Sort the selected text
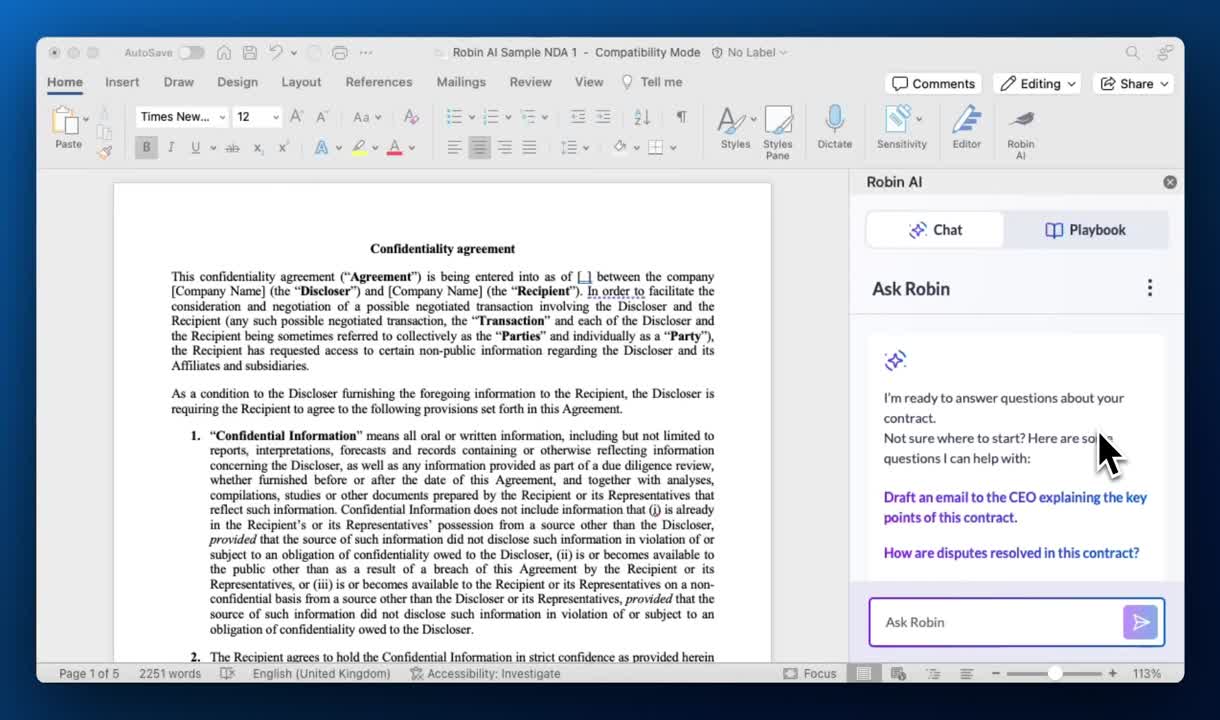Screen dimensions: 1220x720 click(x=642, y=117)
